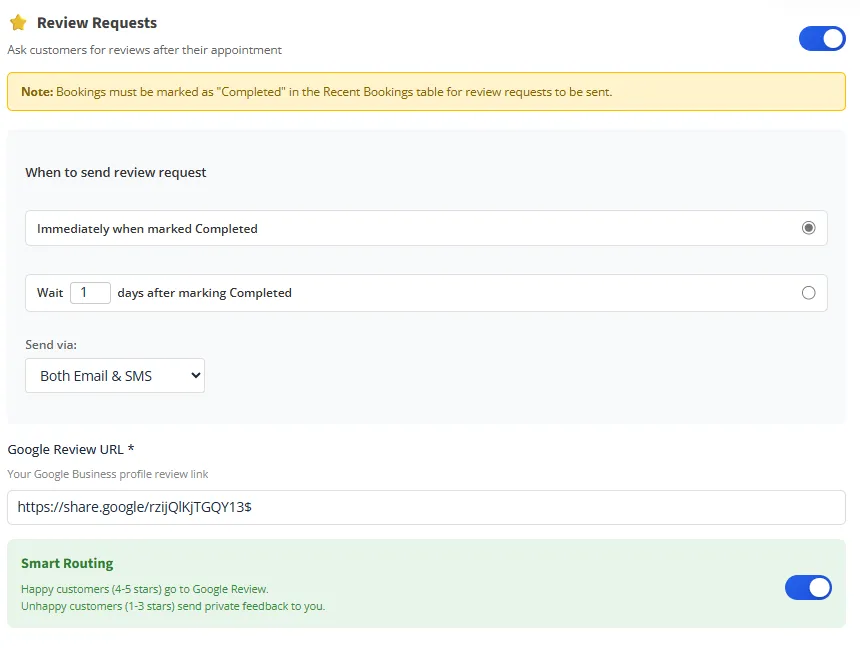Click the "Send via:" label
The image size is (860, 648).
(51, 344)
